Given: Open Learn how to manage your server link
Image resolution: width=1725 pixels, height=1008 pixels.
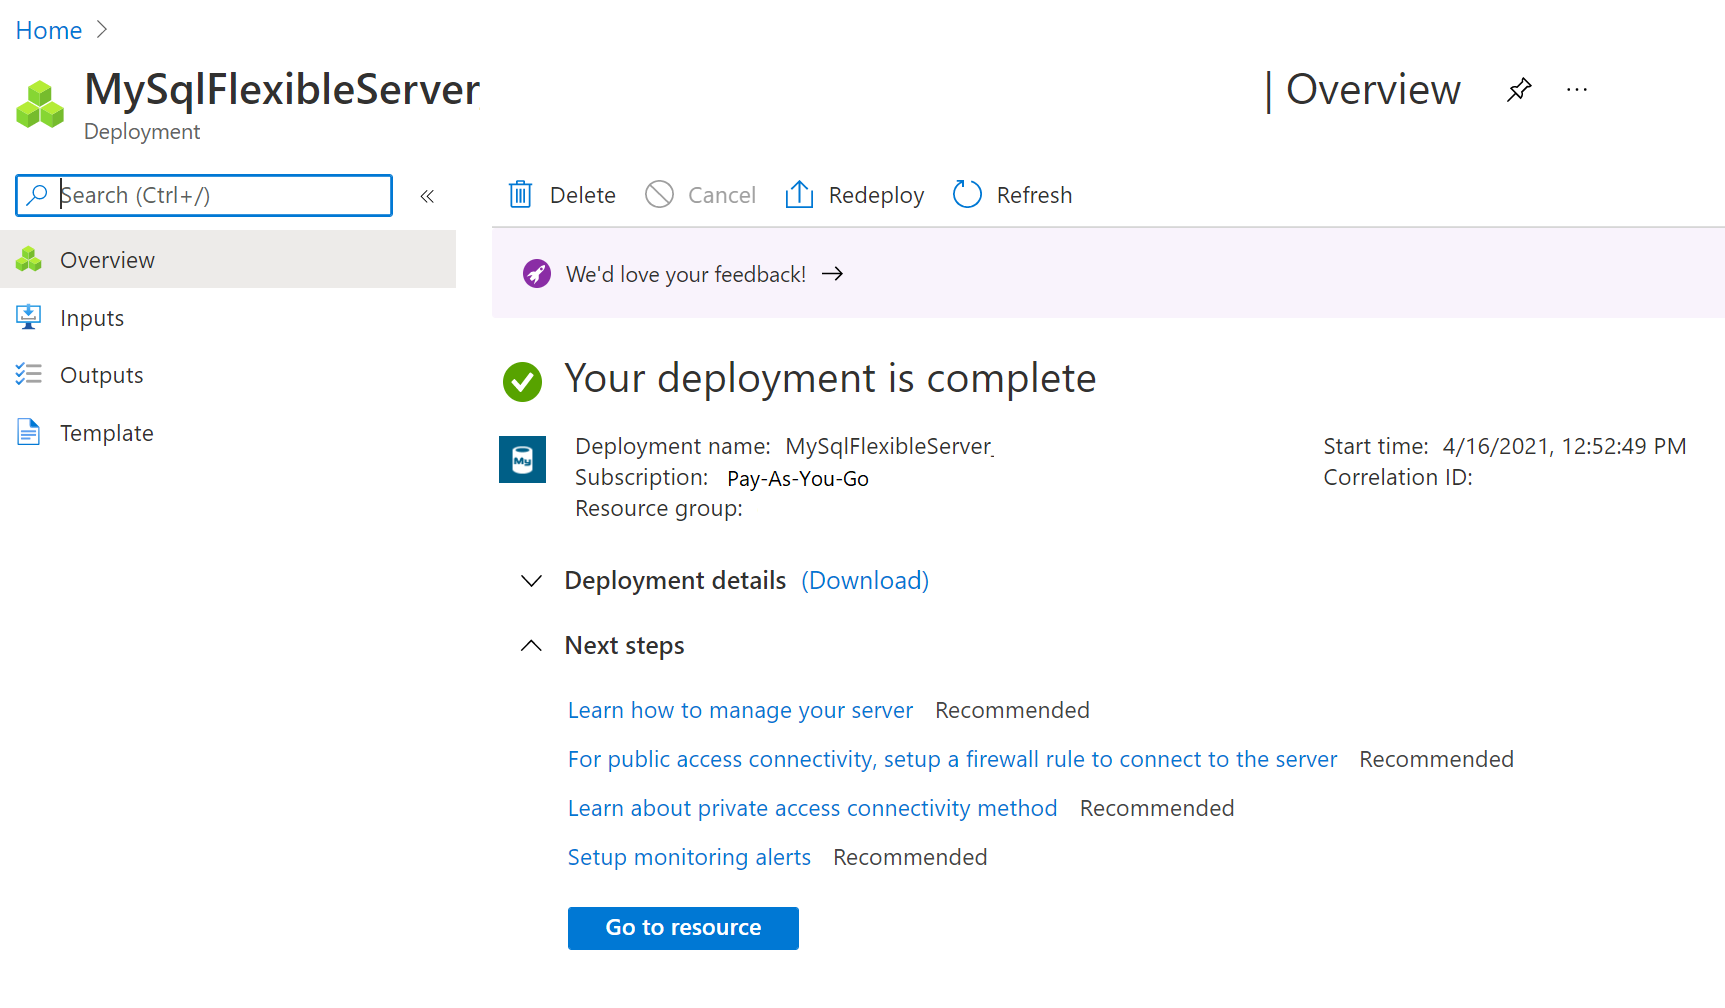Looking at the screenshot, I should [740, 710].
